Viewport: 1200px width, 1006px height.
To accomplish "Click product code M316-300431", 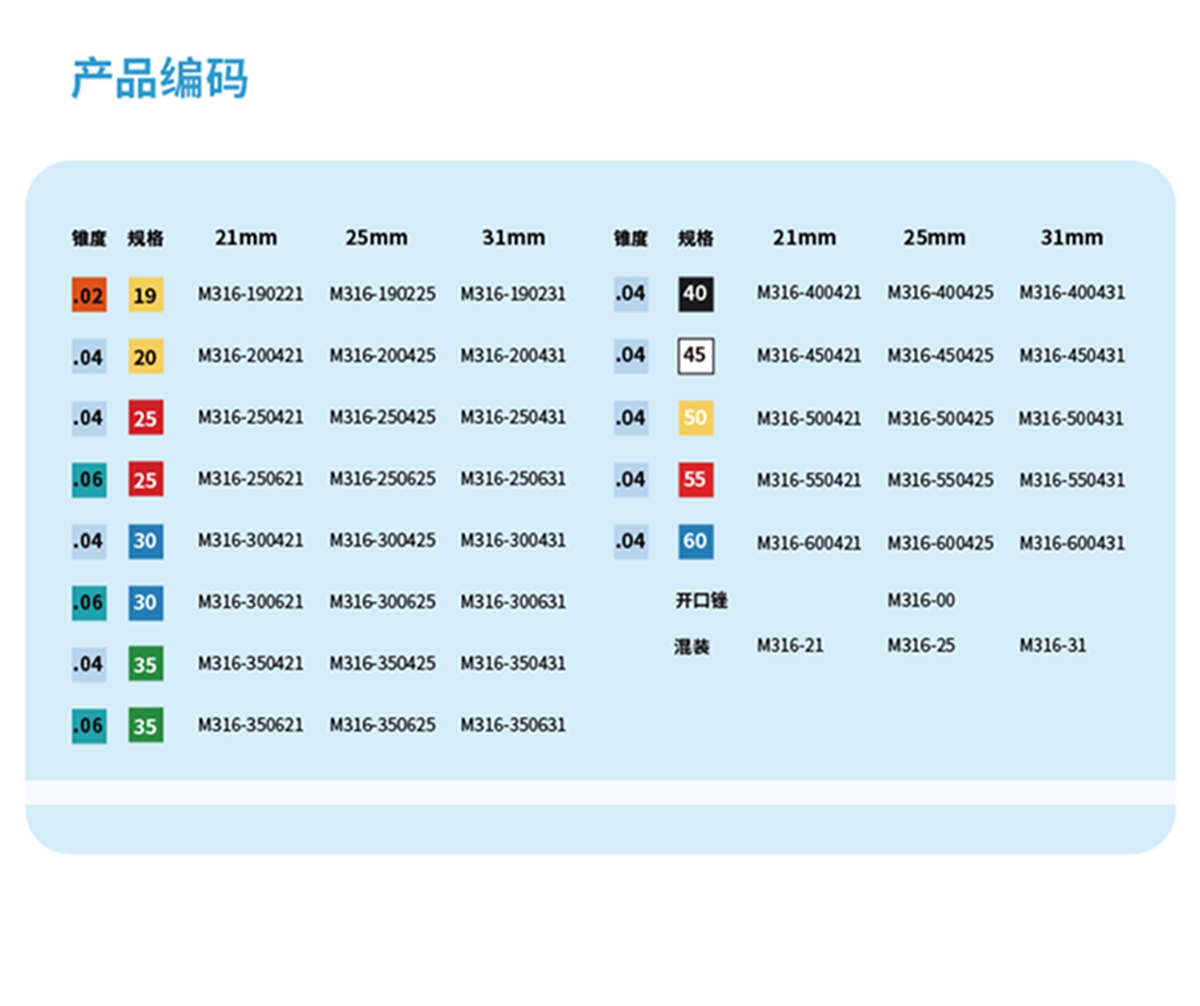I will pos(513,541).
